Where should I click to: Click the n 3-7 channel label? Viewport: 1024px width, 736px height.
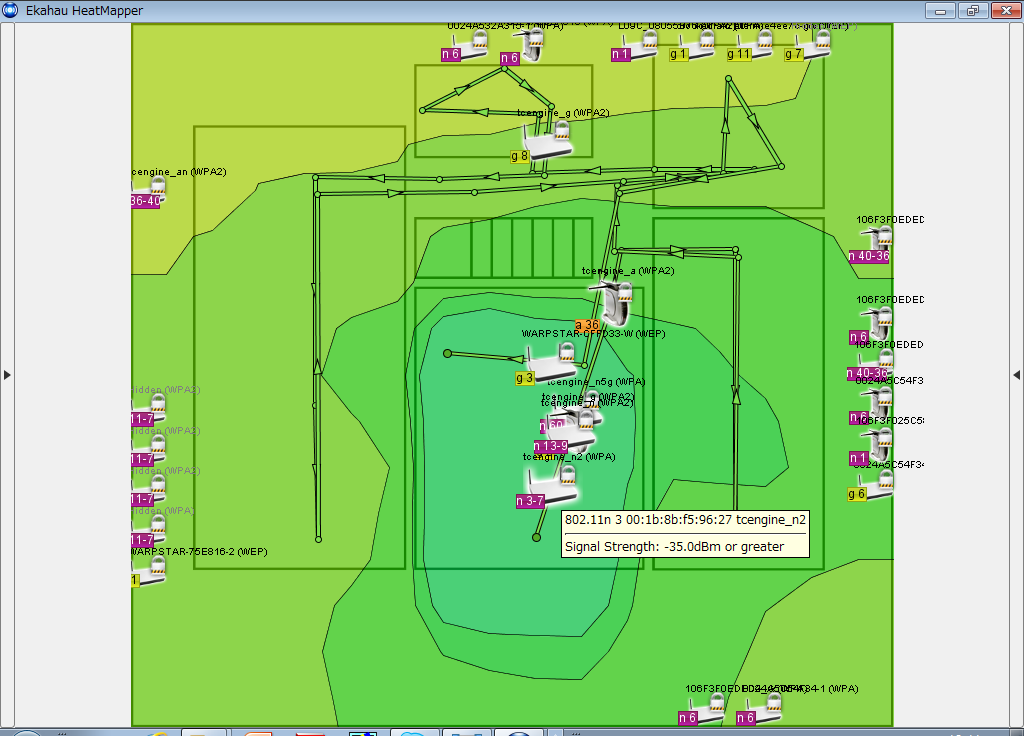click(530, 501)
